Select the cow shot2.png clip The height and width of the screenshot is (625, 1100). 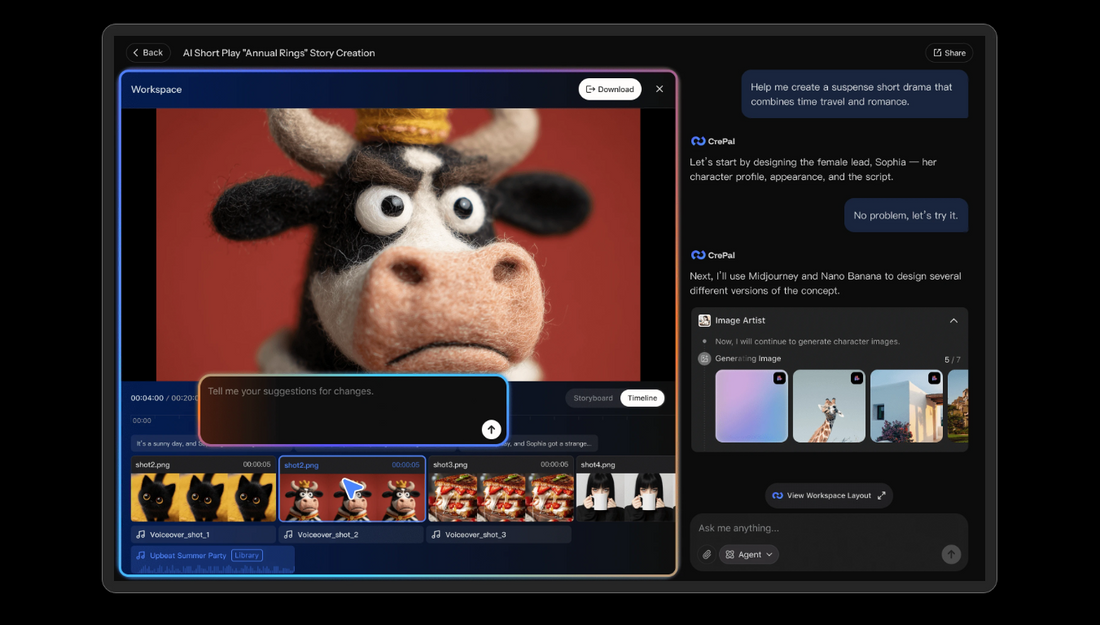pyautogui.click(x=352, y=489)
